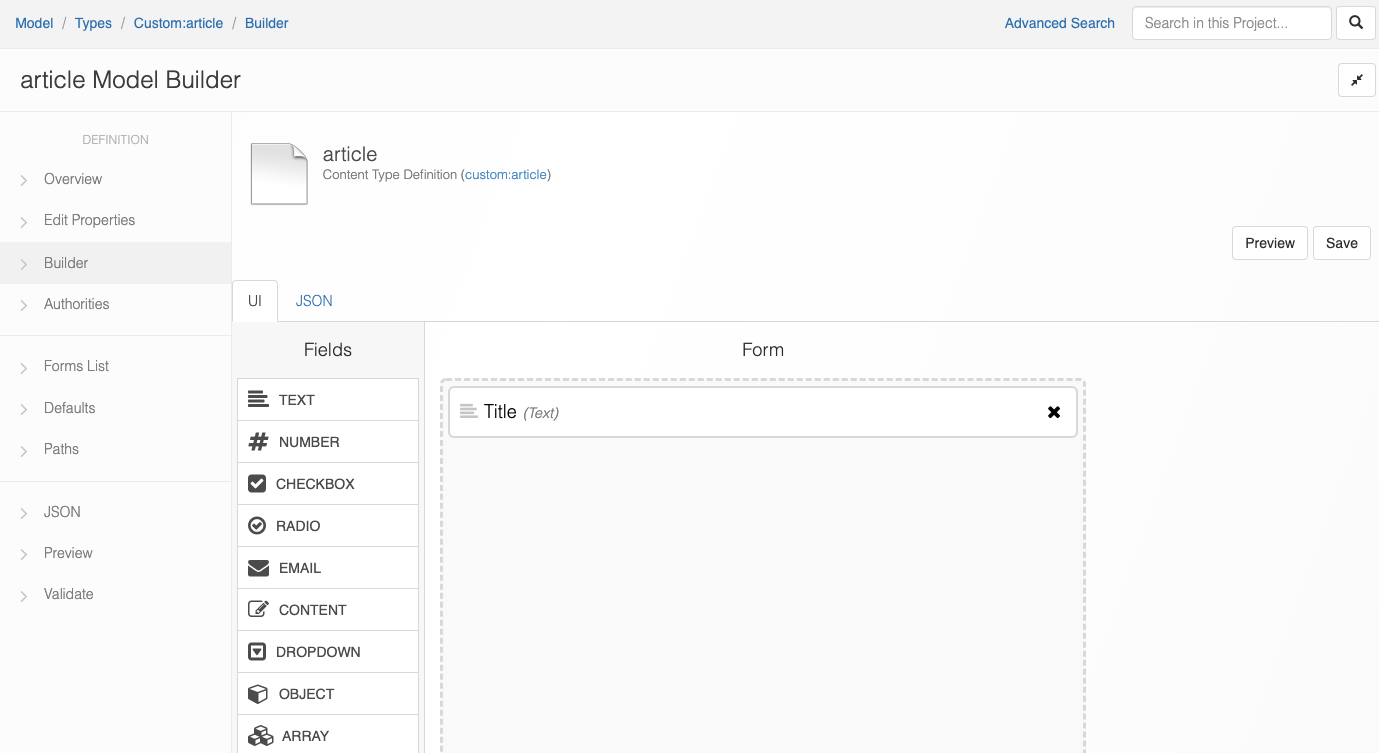Viewport: 1379px width, 753px height.
Task: Select the TEXT field type icon
Action: click(258, 400)
